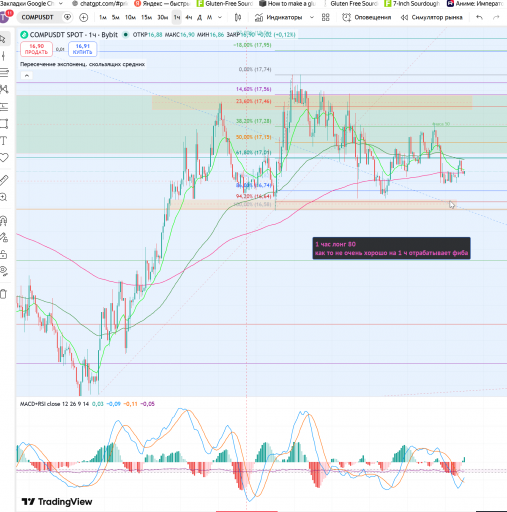This screenshot has width=507, height=512.
Task: Select the Д daily timeframe
Action: [x=199, y=17]
